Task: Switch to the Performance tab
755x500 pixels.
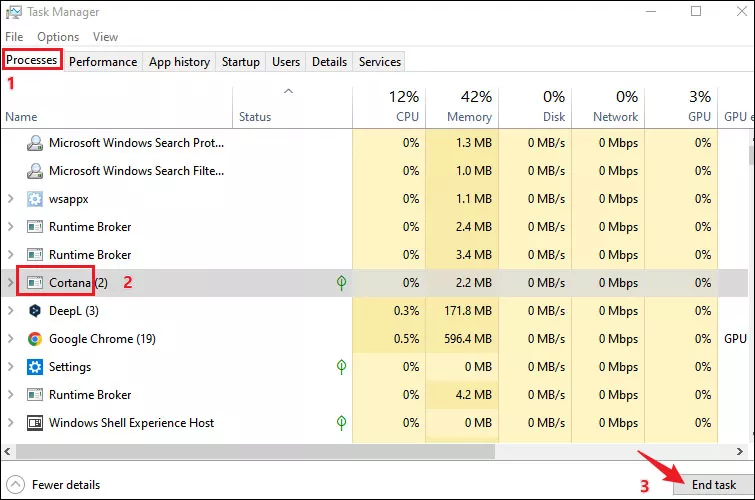Action: coord(103,62)
